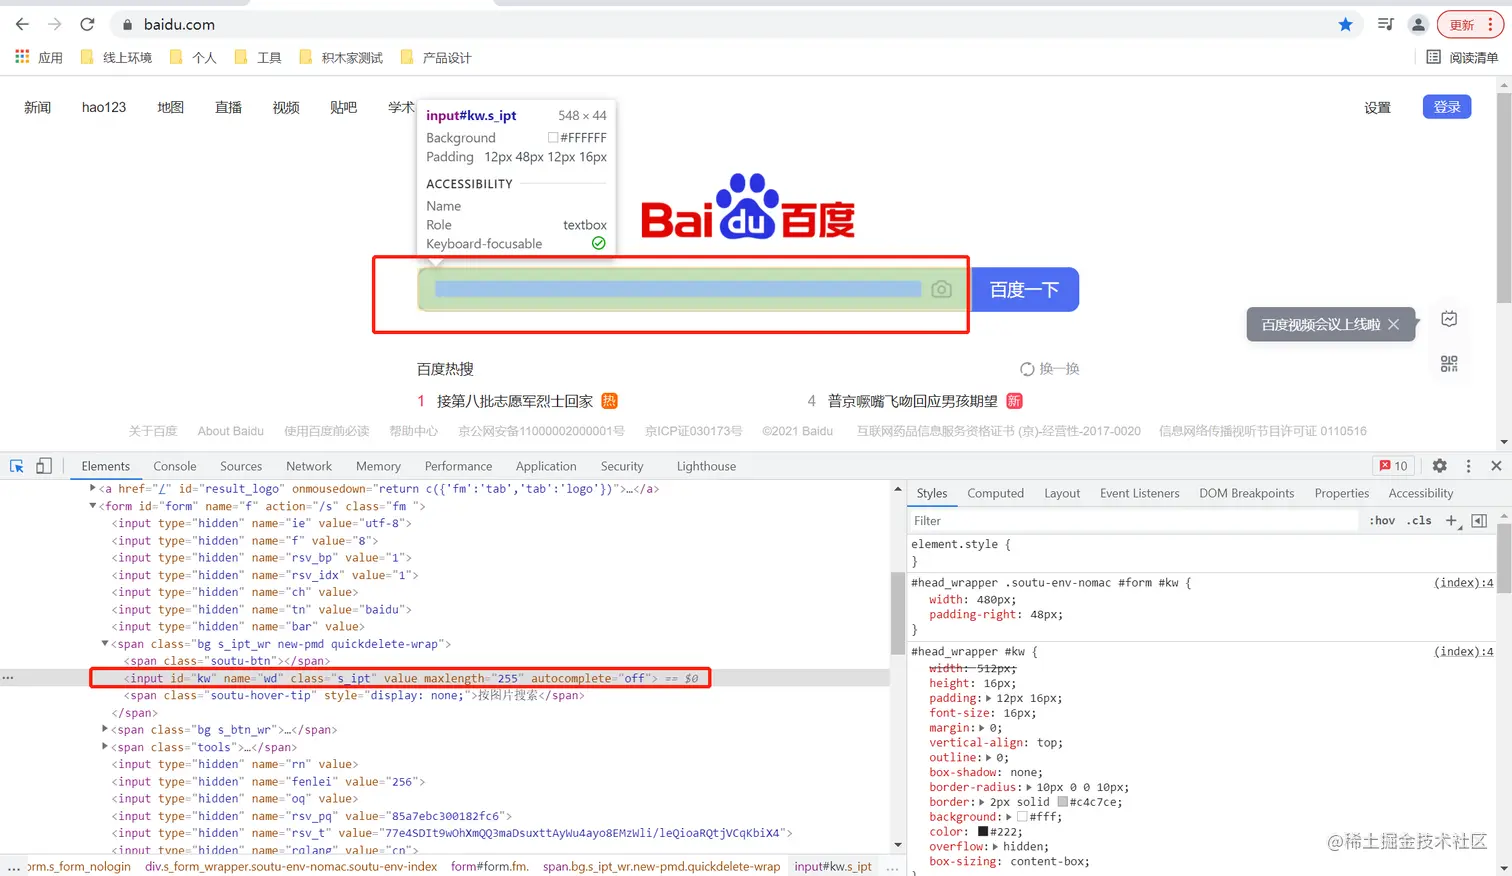Click the form#form.fm breadcrumb
Image resolution: width=1512 pixels, height=876 pixels.
point(490,866)
